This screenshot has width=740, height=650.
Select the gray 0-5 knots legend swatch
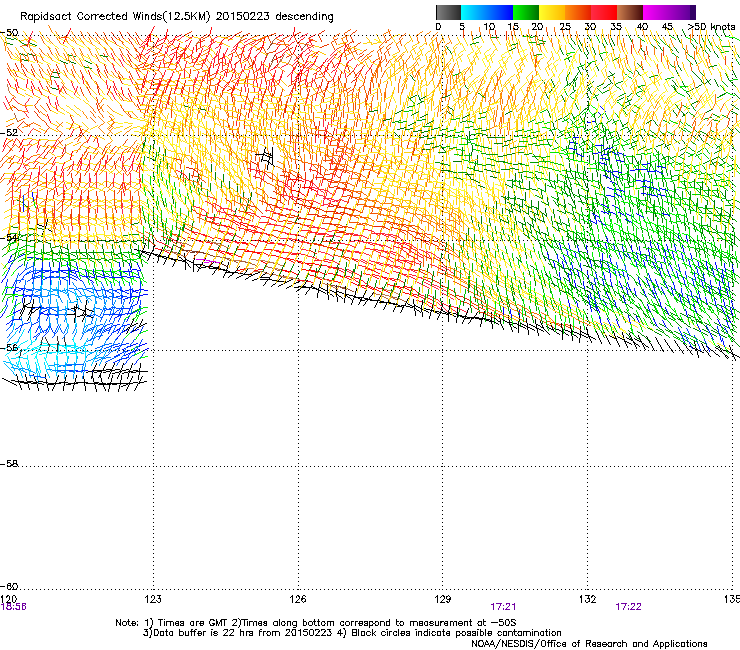tap(448, 12)
